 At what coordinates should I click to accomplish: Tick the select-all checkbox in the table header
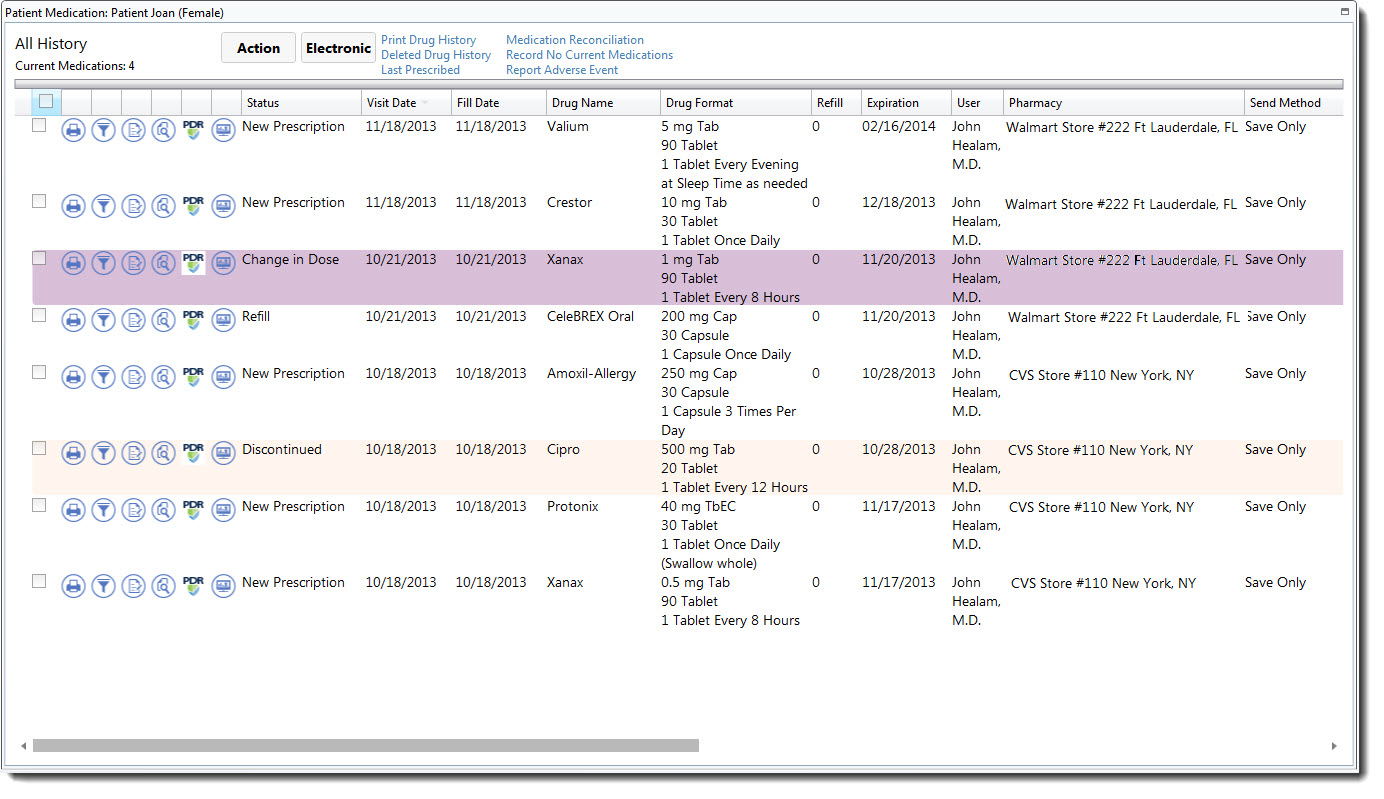coord(46,101)
